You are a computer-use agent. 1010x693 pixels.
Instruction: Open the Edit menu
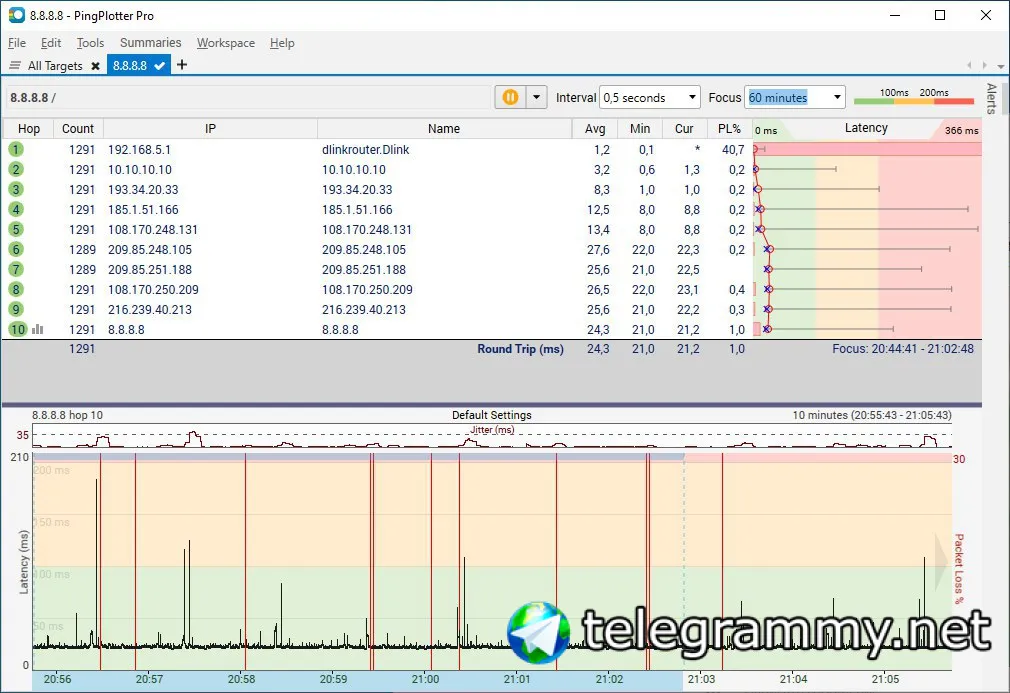(x=50, y=43)
